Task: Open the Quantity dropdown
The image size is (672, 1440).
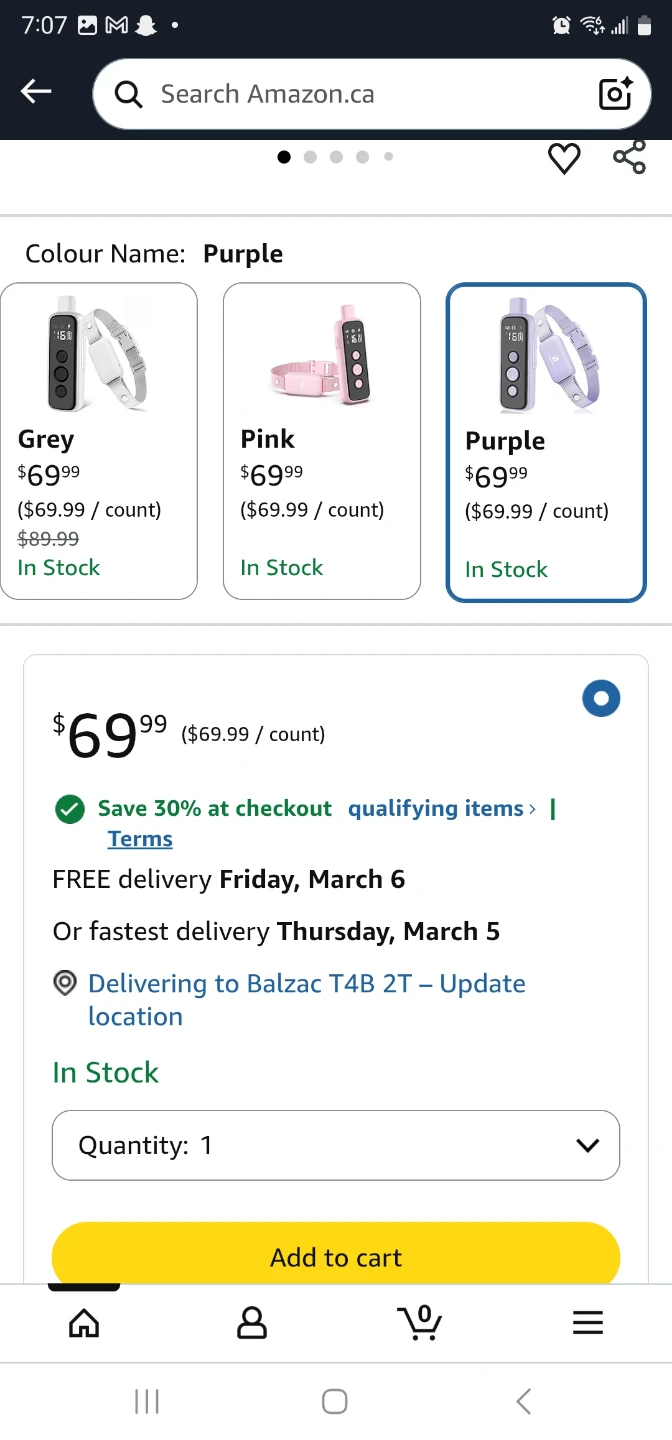Action: coord(336,1145)
